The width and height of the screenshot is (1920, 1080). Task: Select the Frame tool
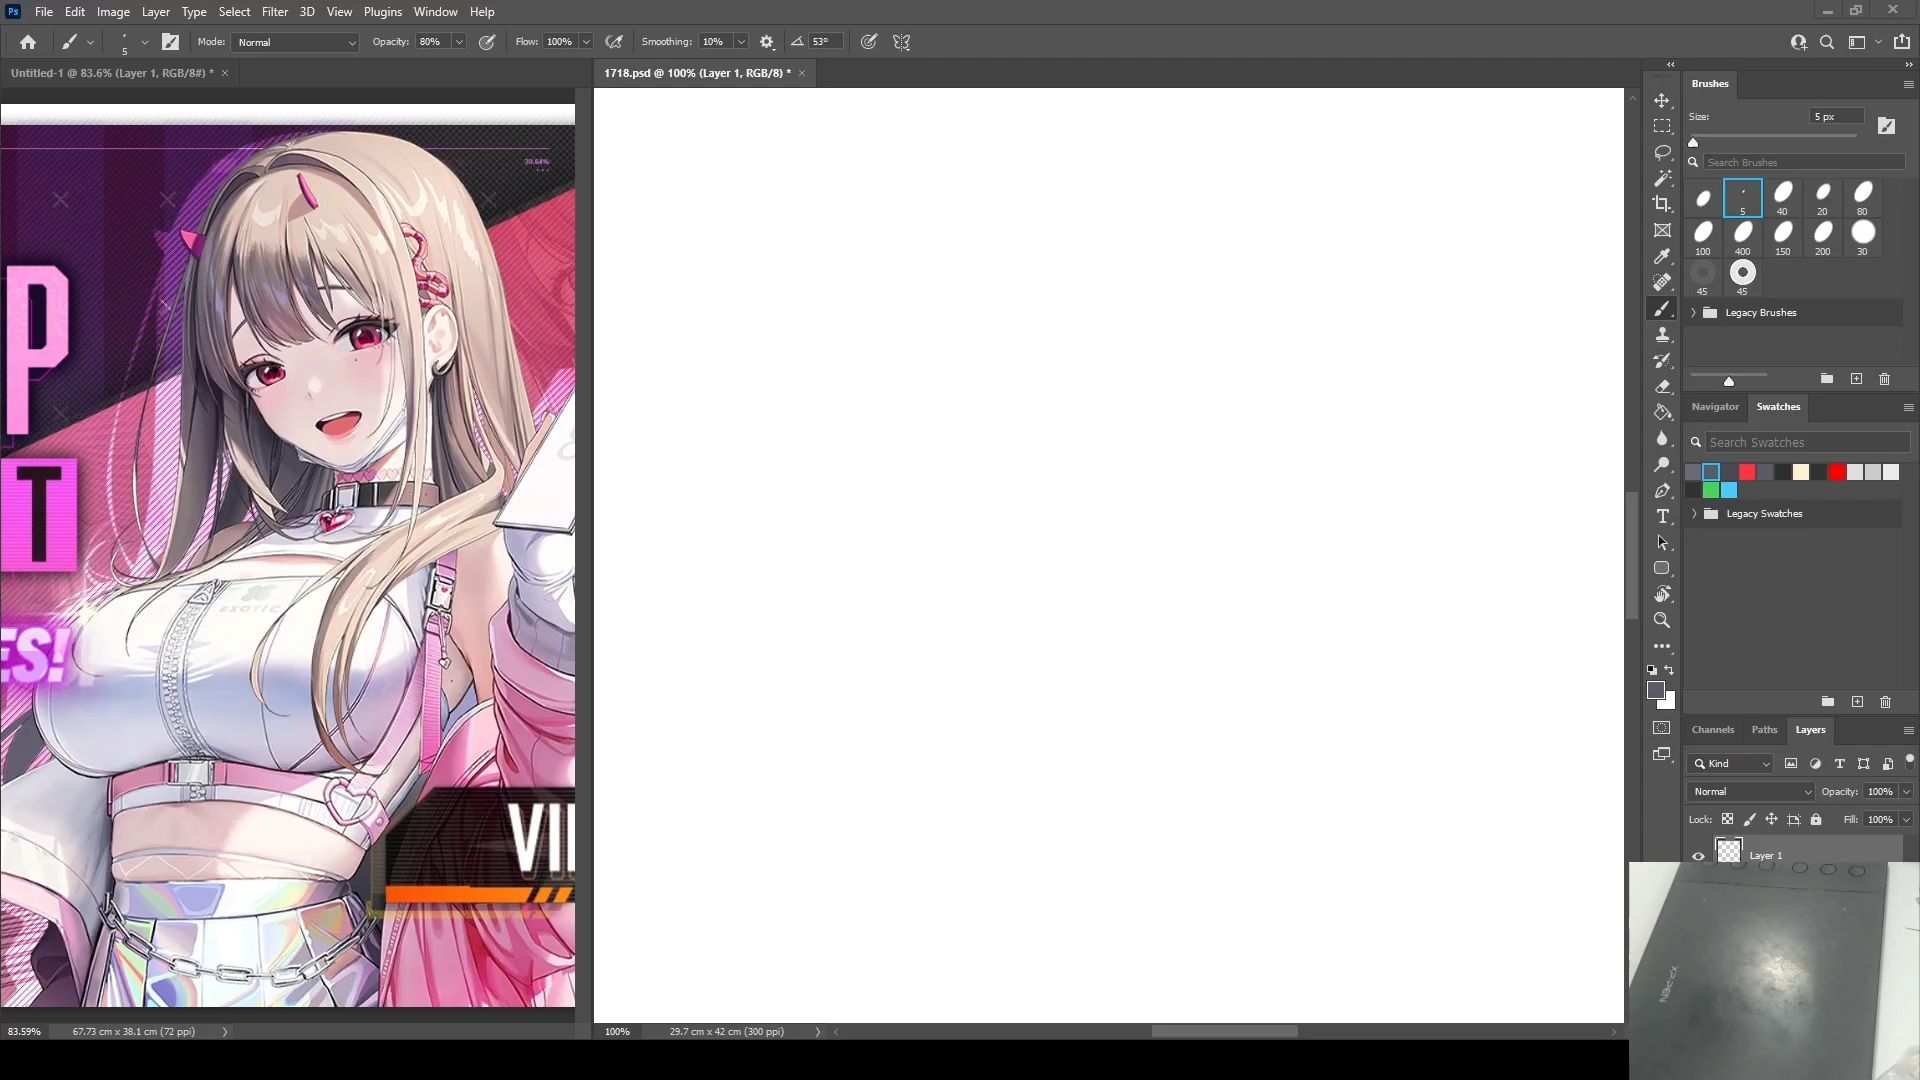click(x=1662, y=231)
